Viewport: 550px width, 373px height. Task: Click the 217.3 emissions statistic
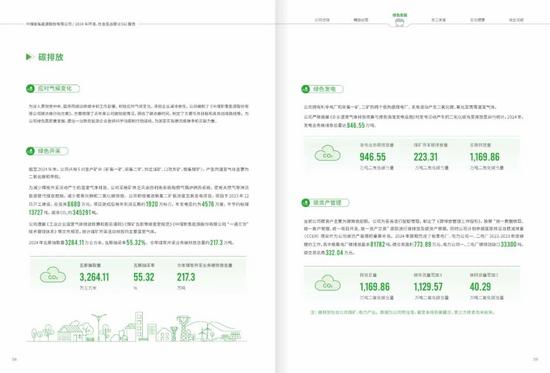tap(186, 277)
